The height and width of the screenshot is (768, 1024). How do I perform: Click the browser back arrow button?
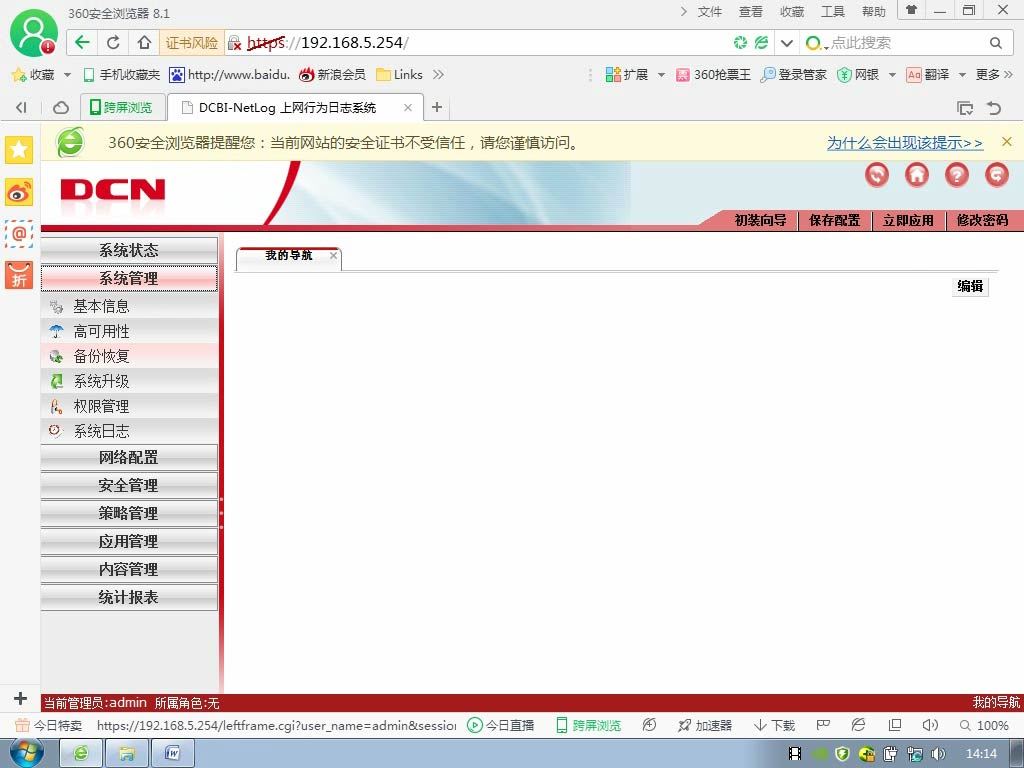pyautogui.click(x=82, y=43)
